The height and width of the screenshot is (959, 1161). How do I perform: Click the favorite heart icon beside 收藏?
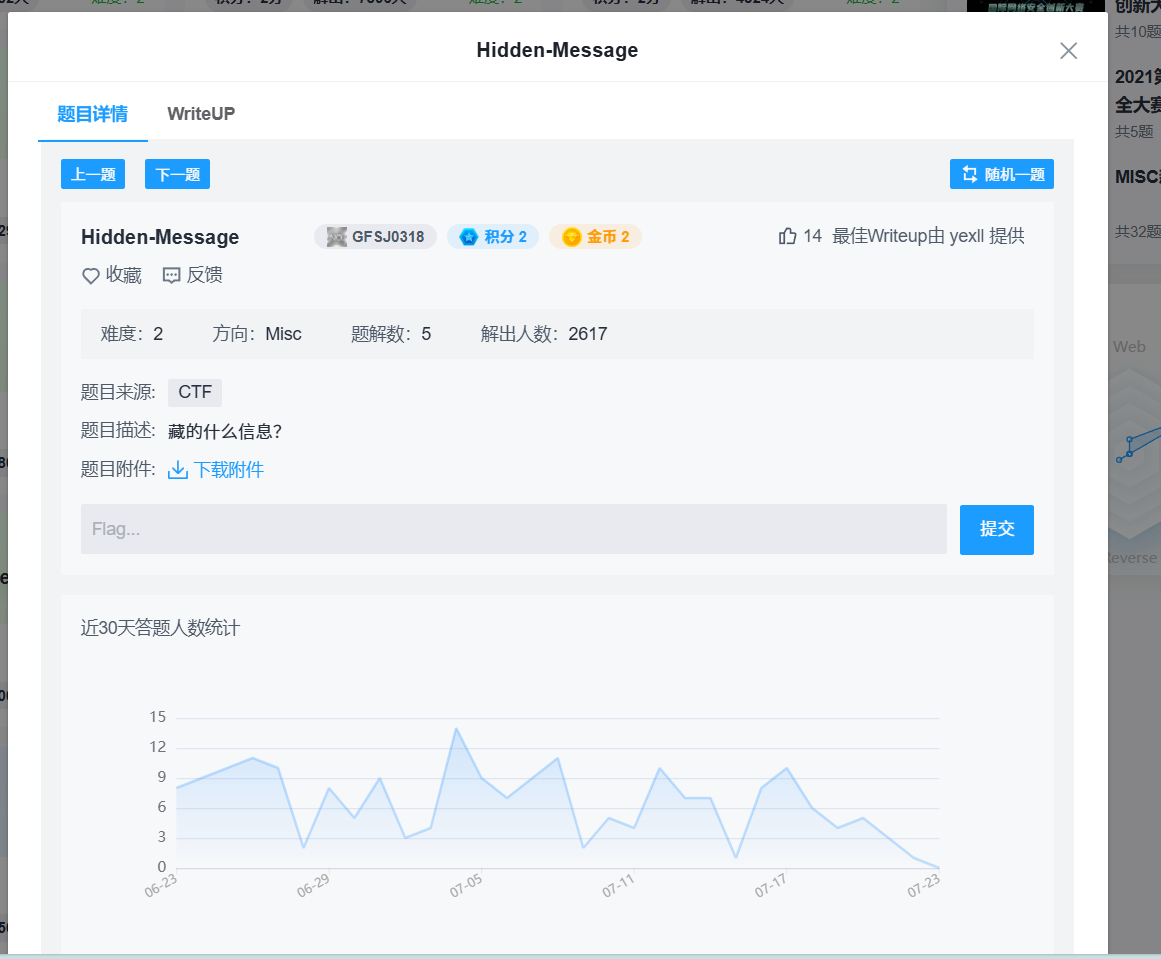[x=90, y=275]
